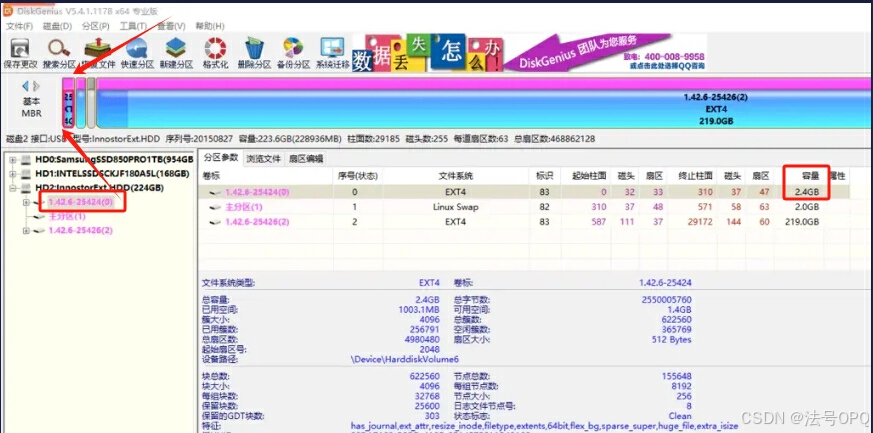Screen dimensions: 873x433
Task: Open the 分区(P) menu
Action: coord(95,26)
